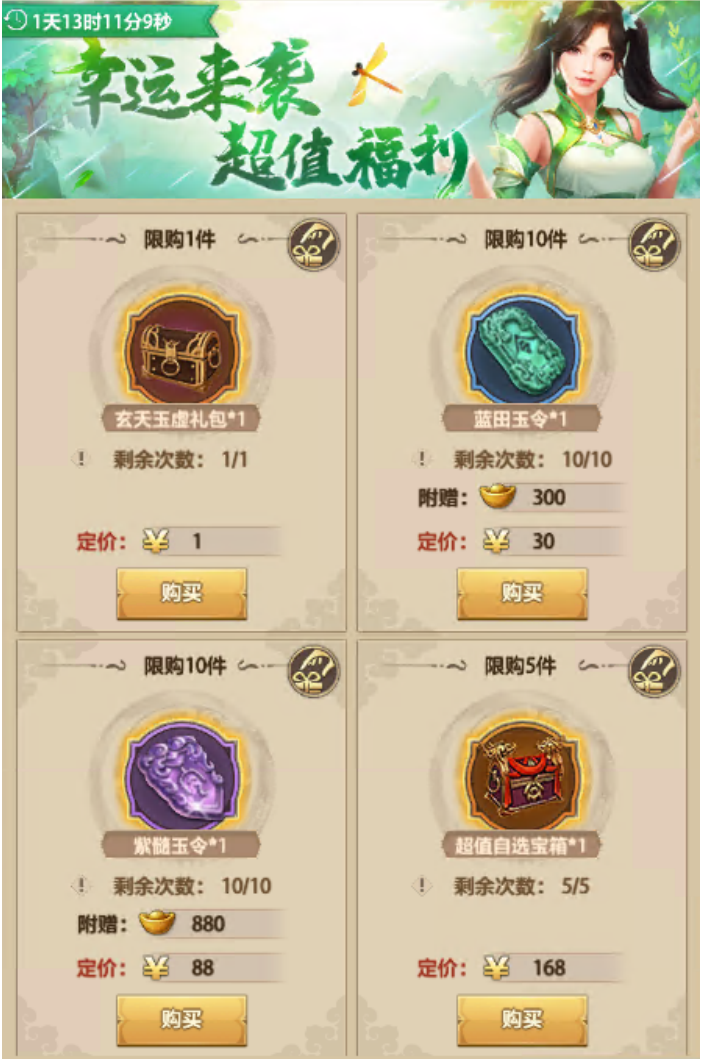Open the gift badge on the 蓝田玉令 card
This screenshot has height=1060, width=702.
pos(654,245)
